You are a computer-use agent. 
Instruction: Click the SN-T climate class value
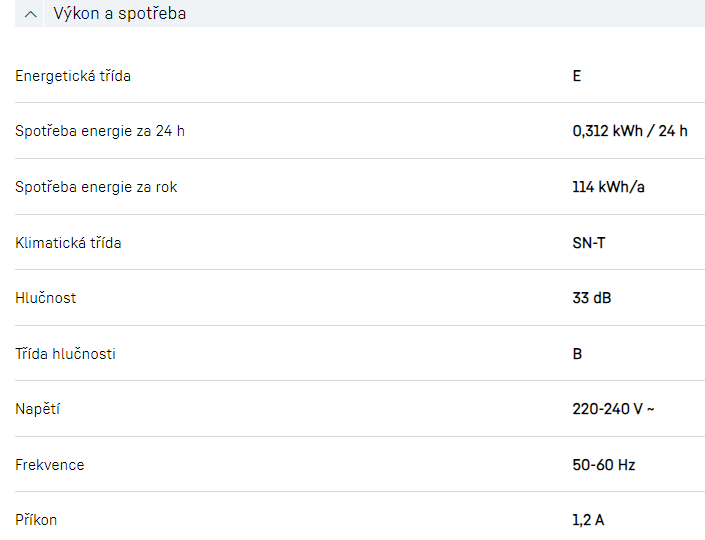click(589, 243)
